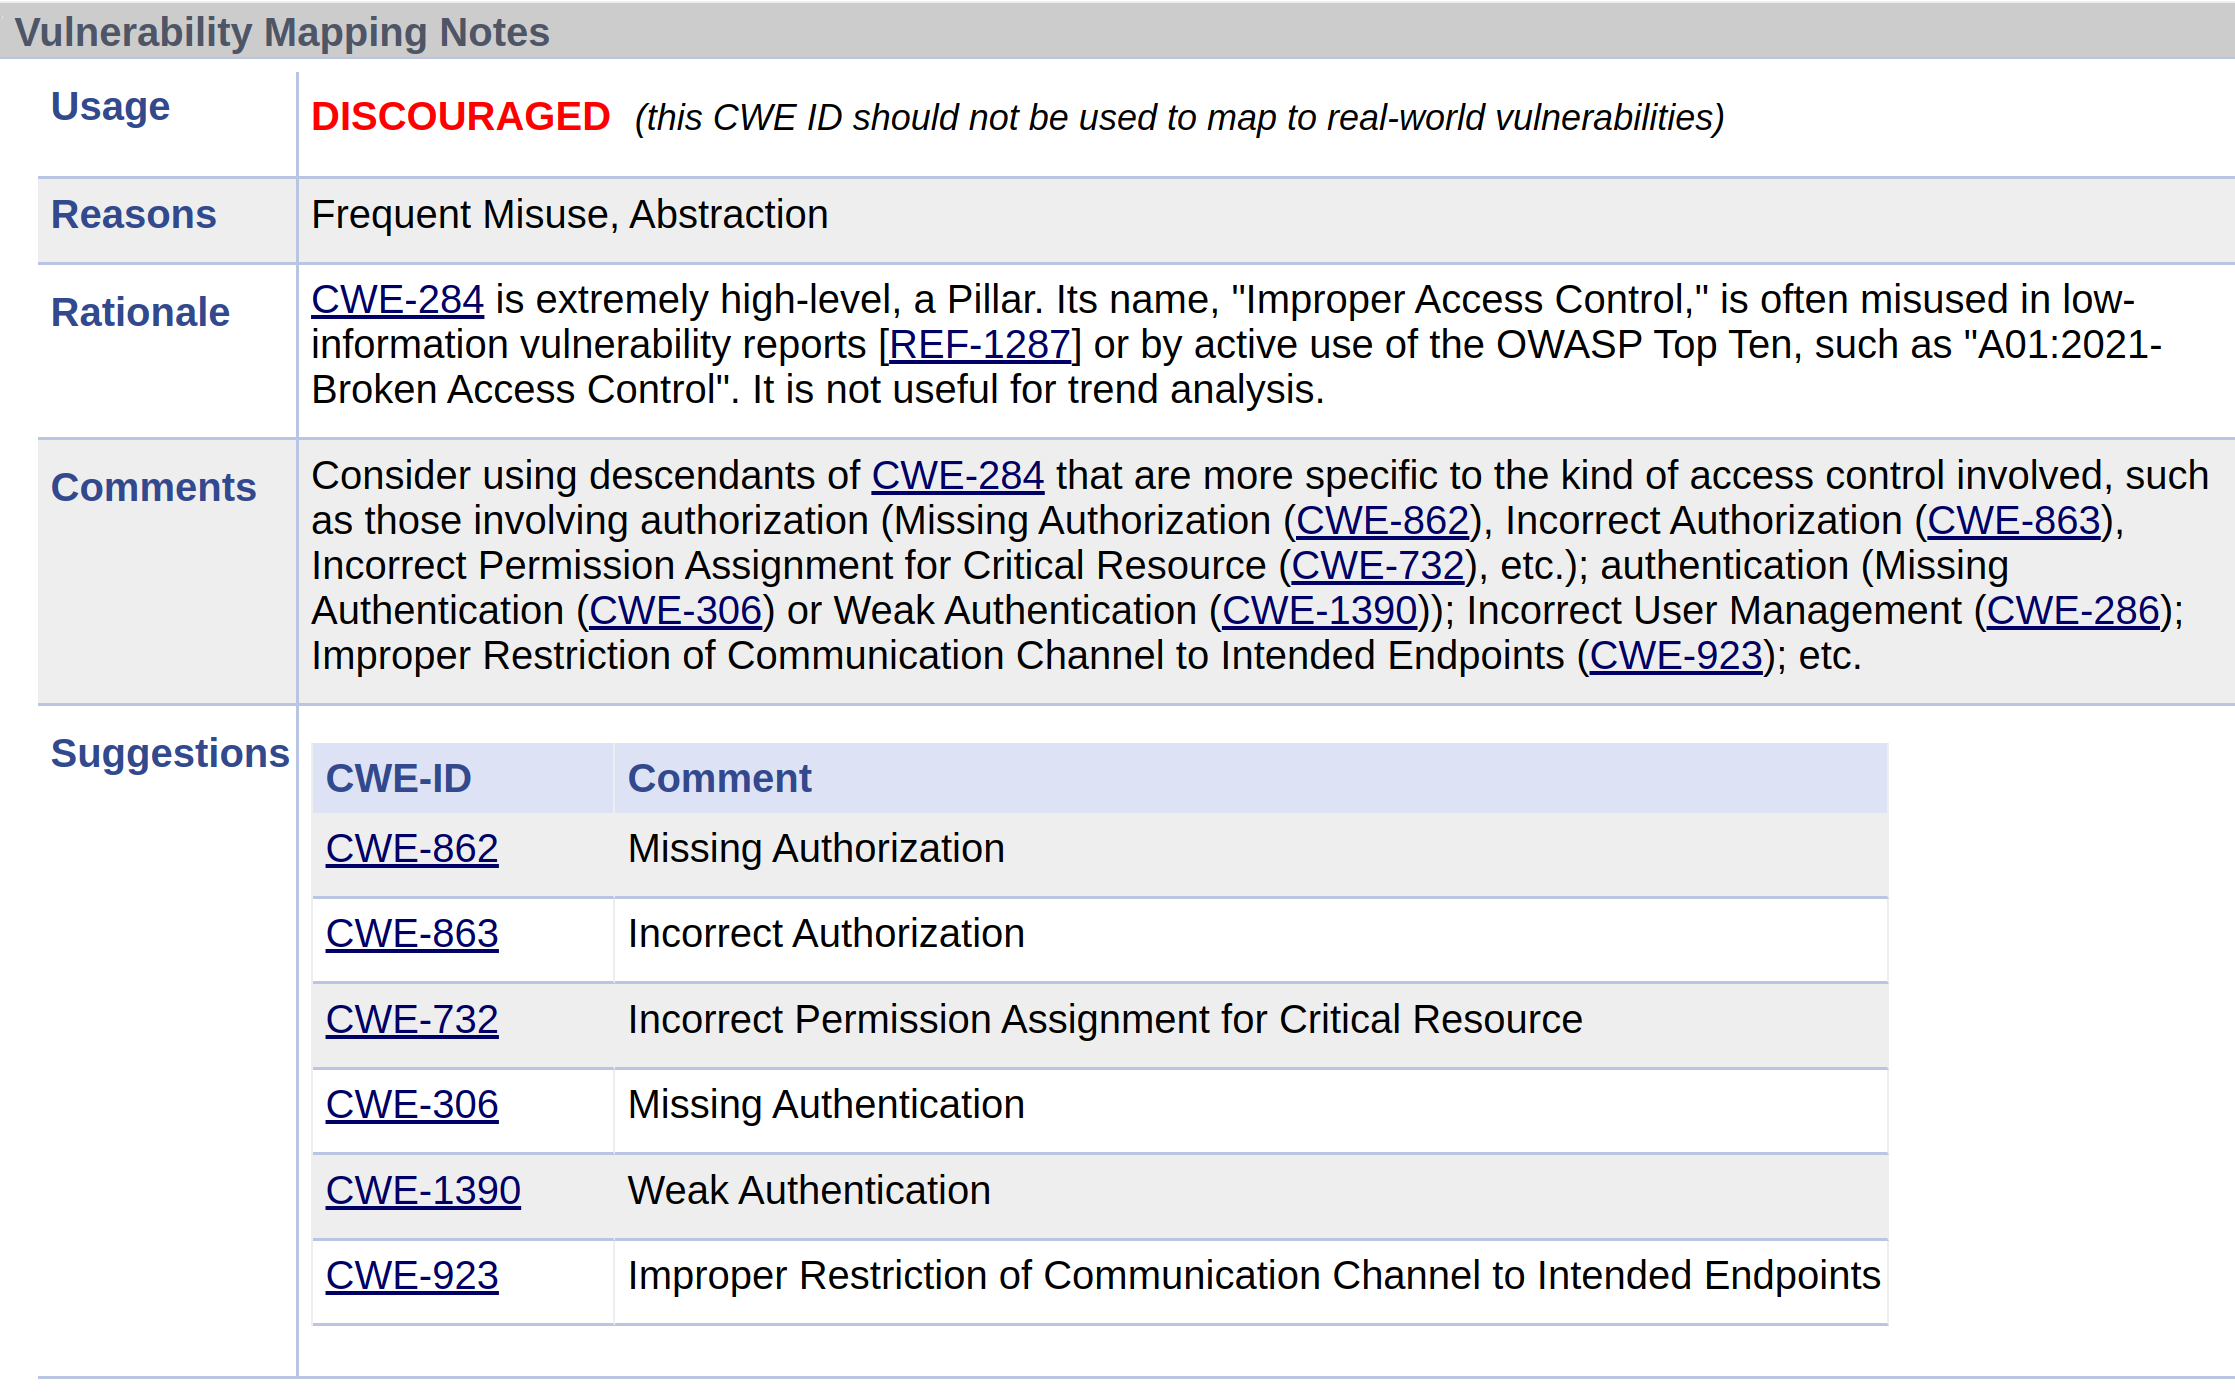This screenshot has height=1392, width=2235.
Task: Click the Vulnerability Mapping Notes header bar
Action: pyautogui.click(x=1117, y=31)
